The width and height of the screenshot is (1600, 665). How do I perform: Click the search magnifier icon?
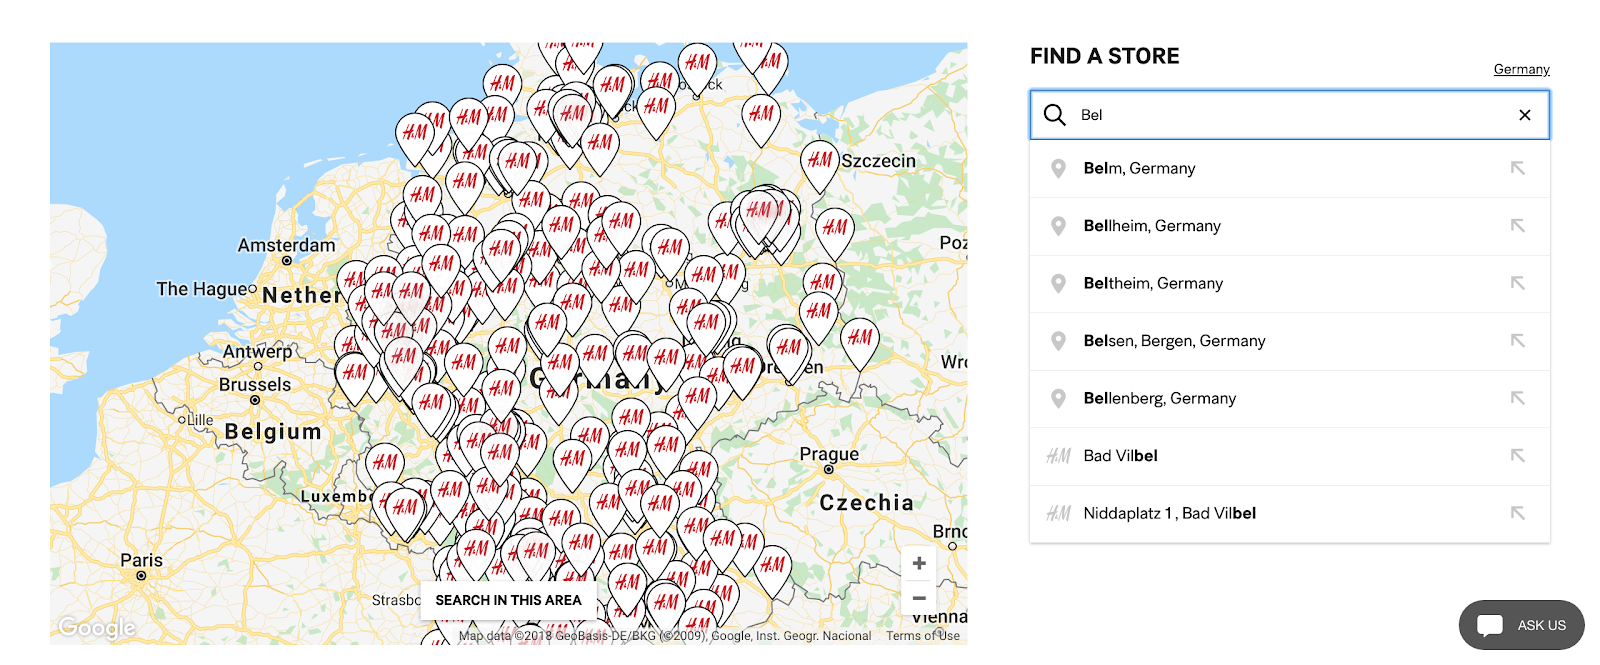click(x=1054, y=115)
